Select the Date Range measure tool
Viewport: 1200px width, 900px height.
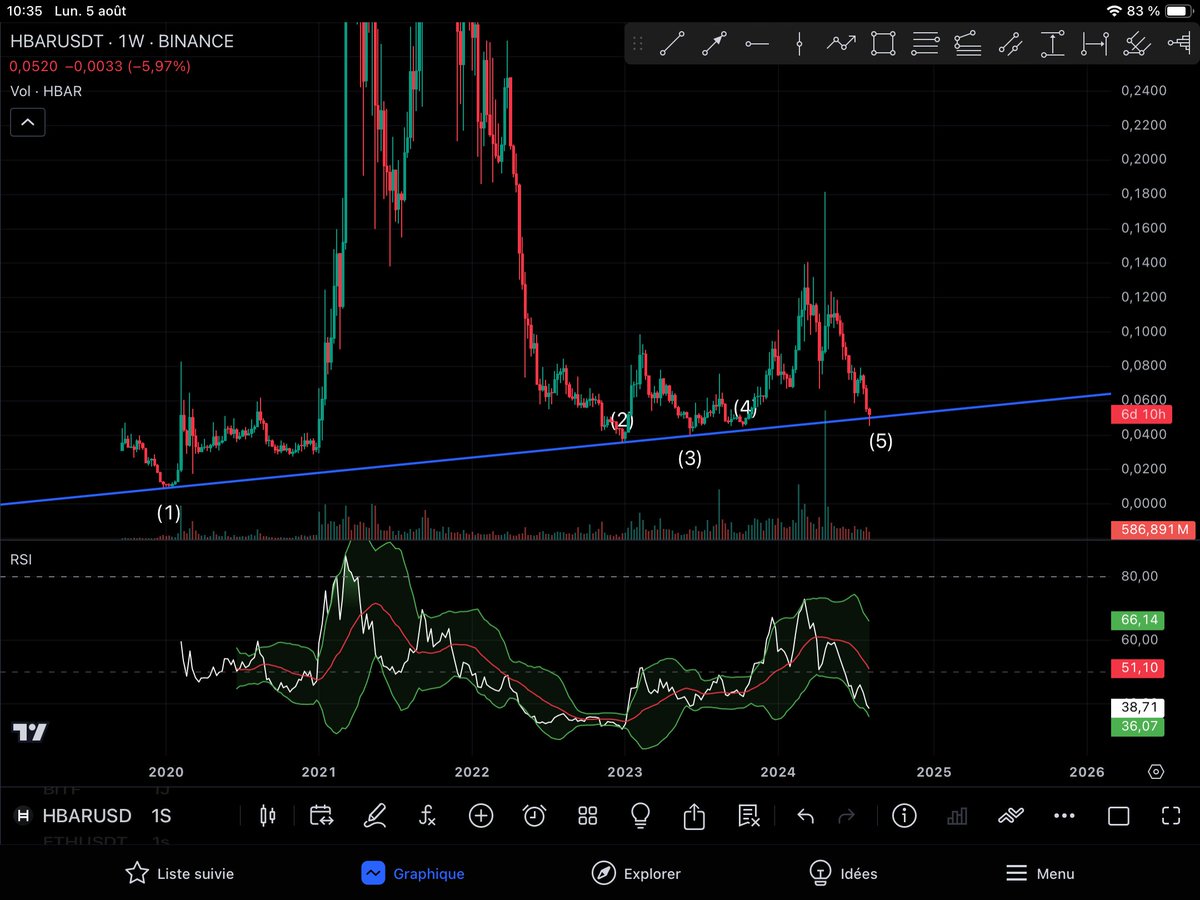[1095, 43]
